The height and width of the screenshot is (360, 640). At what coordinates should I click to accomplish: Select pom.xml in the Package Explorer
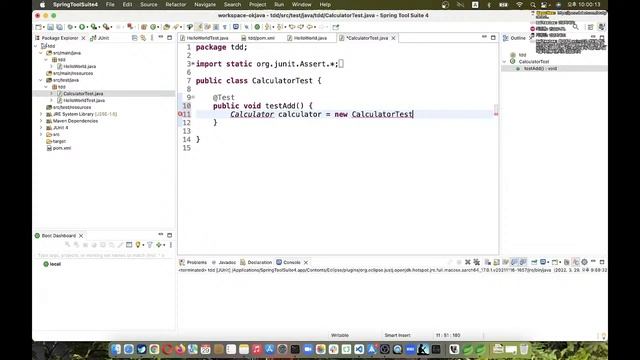62,148
